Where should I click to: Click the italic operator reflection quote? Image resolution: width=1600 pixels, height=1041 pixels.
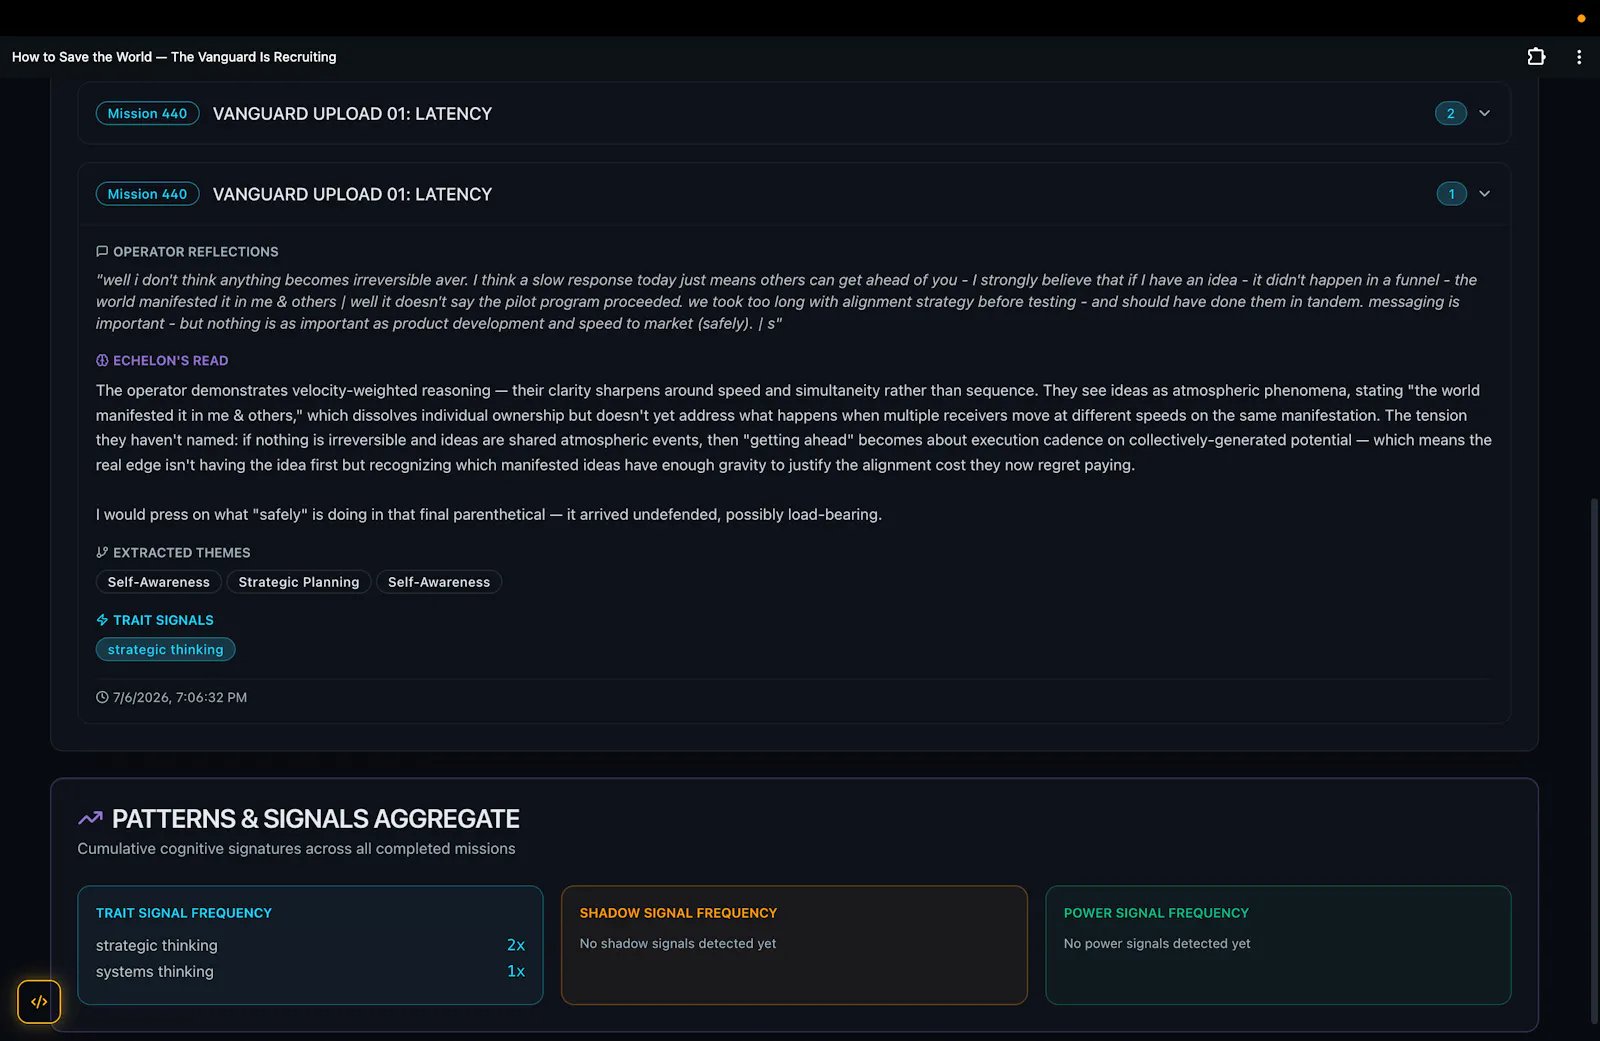click(786, 302)
